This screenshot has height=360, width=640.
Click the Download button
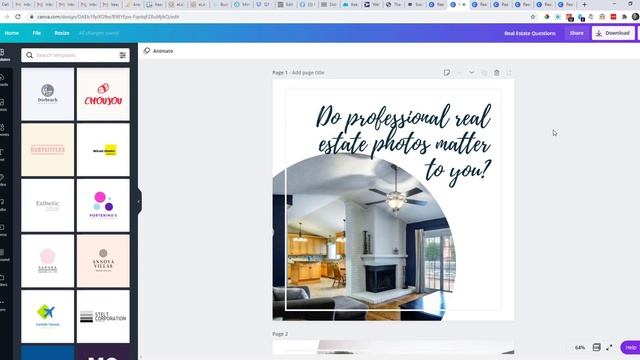613,33
